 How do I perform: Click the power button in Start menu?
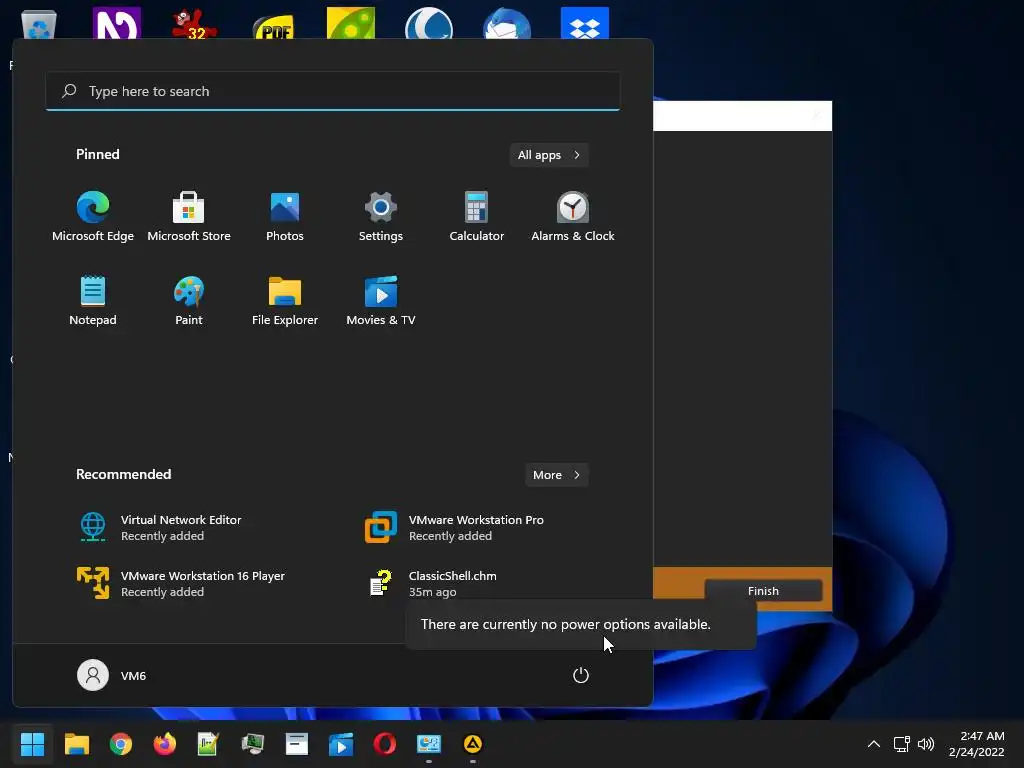(x=581, y=675)
